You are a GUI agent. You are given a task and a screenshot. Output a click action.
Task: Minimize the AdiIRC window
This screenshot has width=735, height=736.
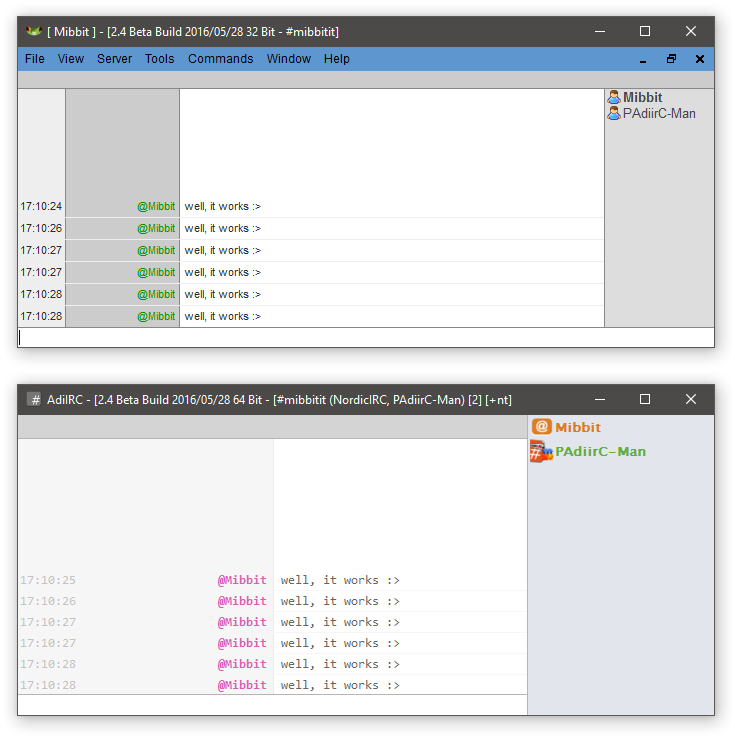coord(600,399)
